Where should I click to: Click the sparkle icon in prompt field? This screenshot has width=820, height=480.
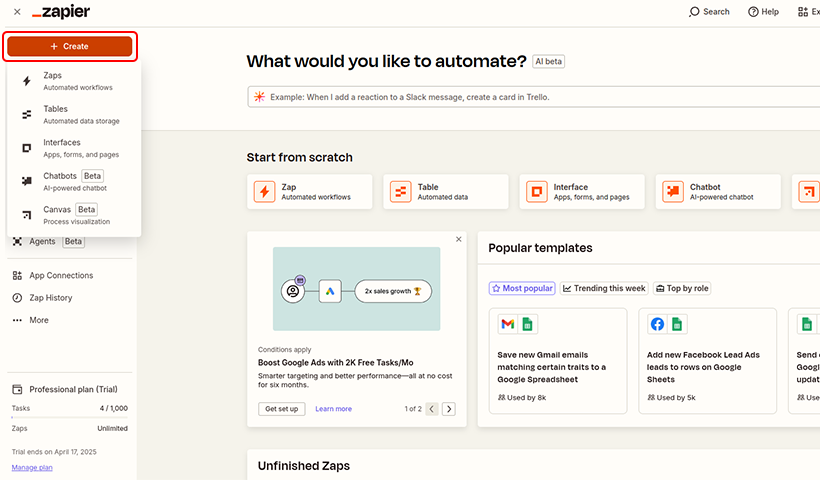pos(259,97)
